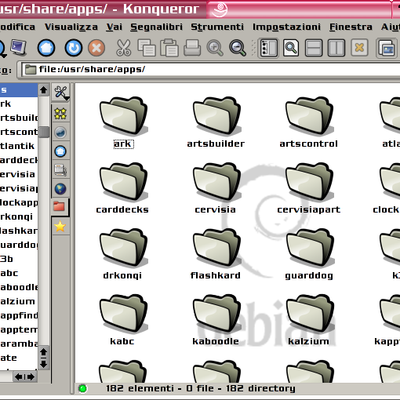Select the kalzium folder icon
The image size is (400, 400).
pos(310,313)
